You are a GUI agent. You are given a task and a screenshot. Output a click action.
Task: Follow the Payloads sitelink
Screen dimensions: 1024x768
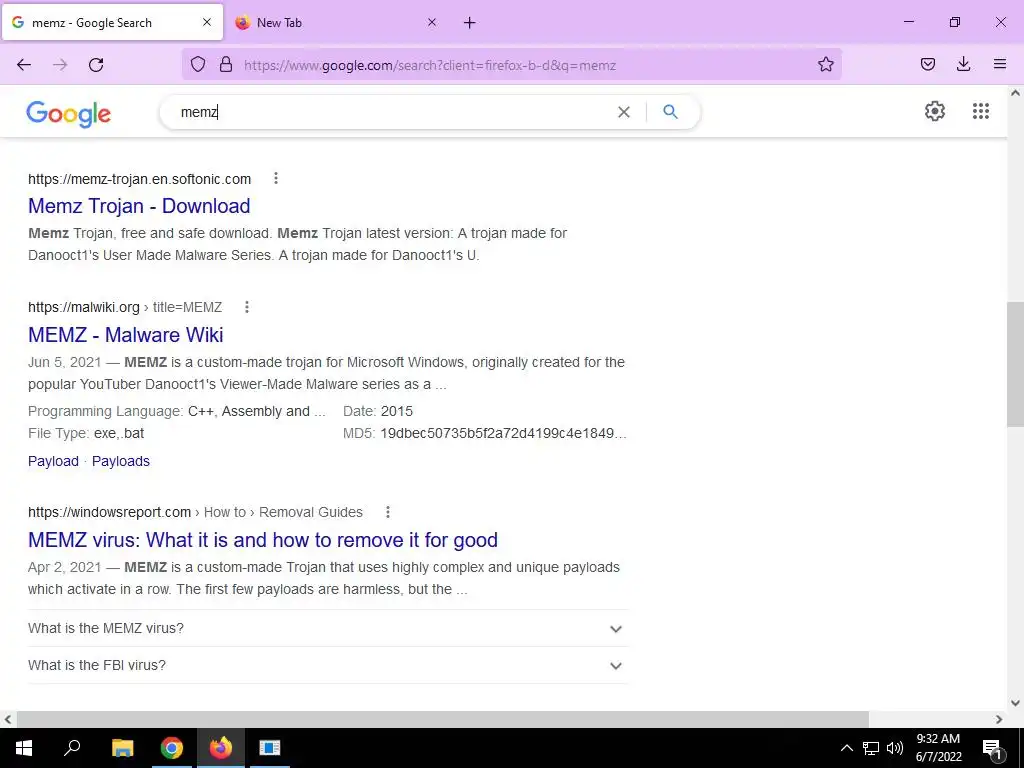point(121,461)
